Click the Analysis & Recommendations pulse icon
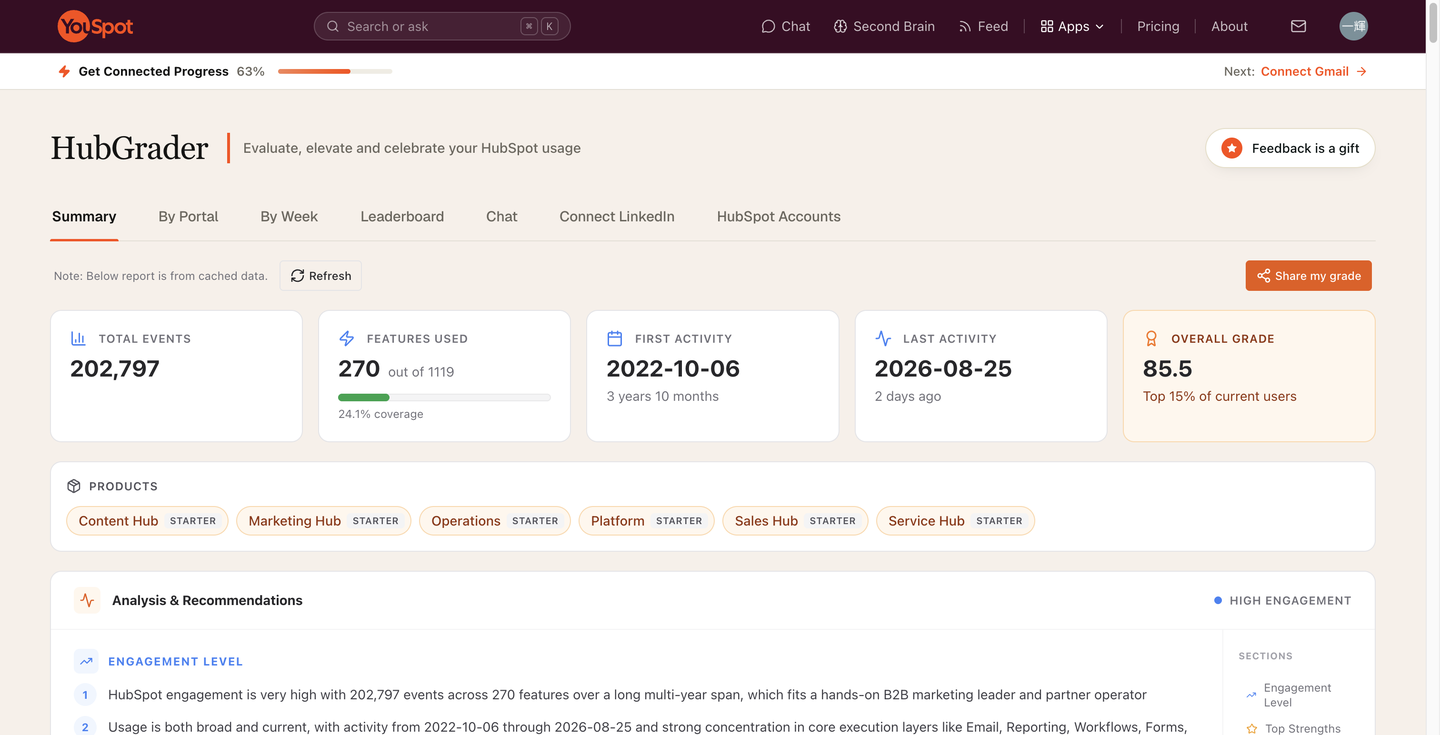Image resolution: width=1440 pixels, height=735 pixels. (x=87, y=600)
